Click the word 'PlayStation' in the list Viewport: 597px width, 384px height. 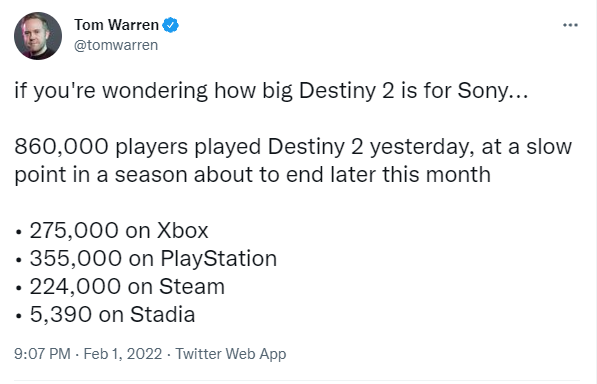(219, 259)
